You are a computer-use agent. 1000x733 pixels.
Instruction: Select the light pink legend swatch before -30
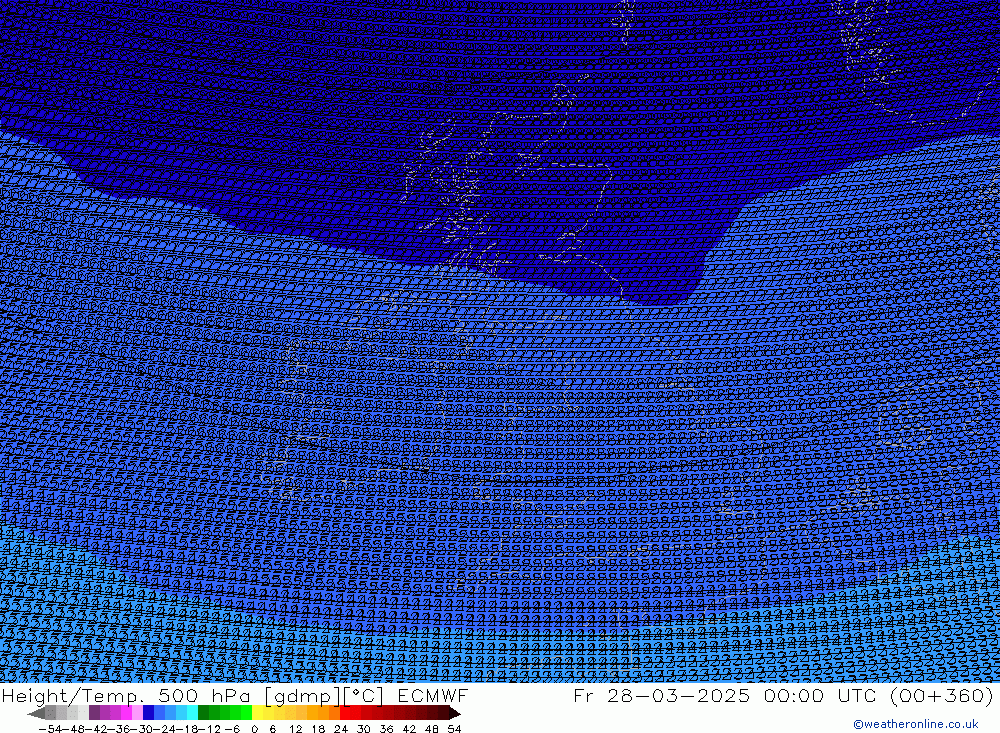click(x=137, y=713)
